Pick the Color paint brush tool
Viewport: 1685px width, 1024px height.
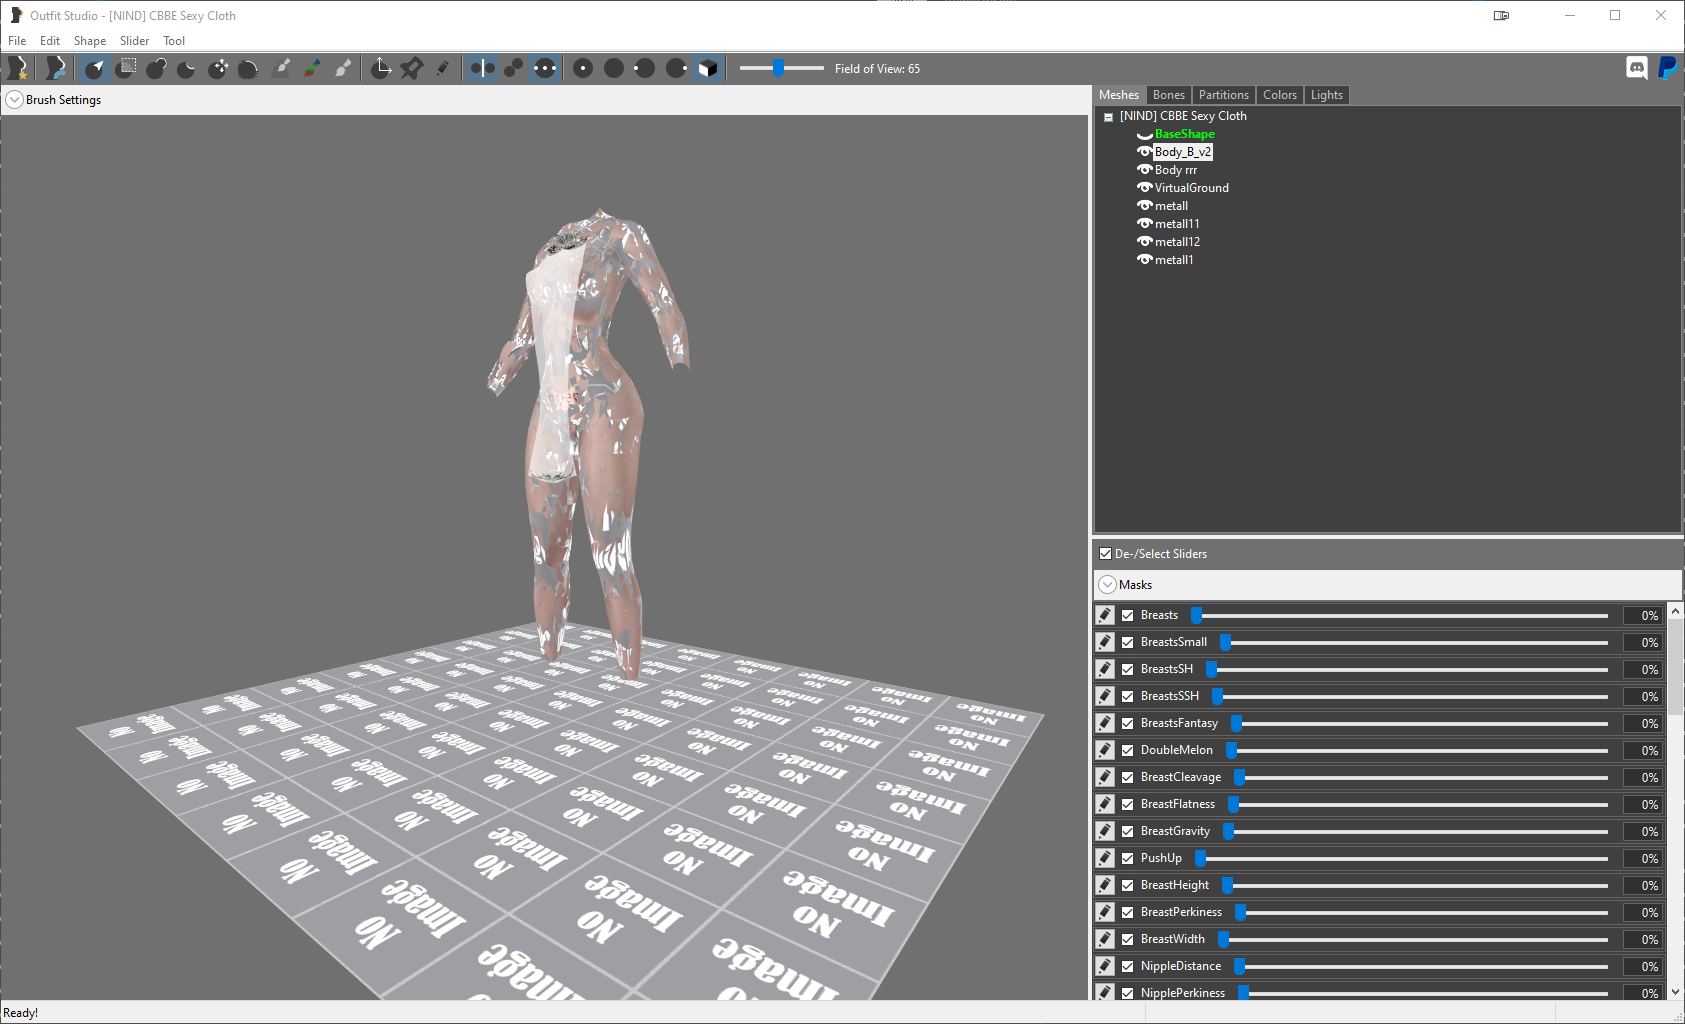(x=313, y=68)
